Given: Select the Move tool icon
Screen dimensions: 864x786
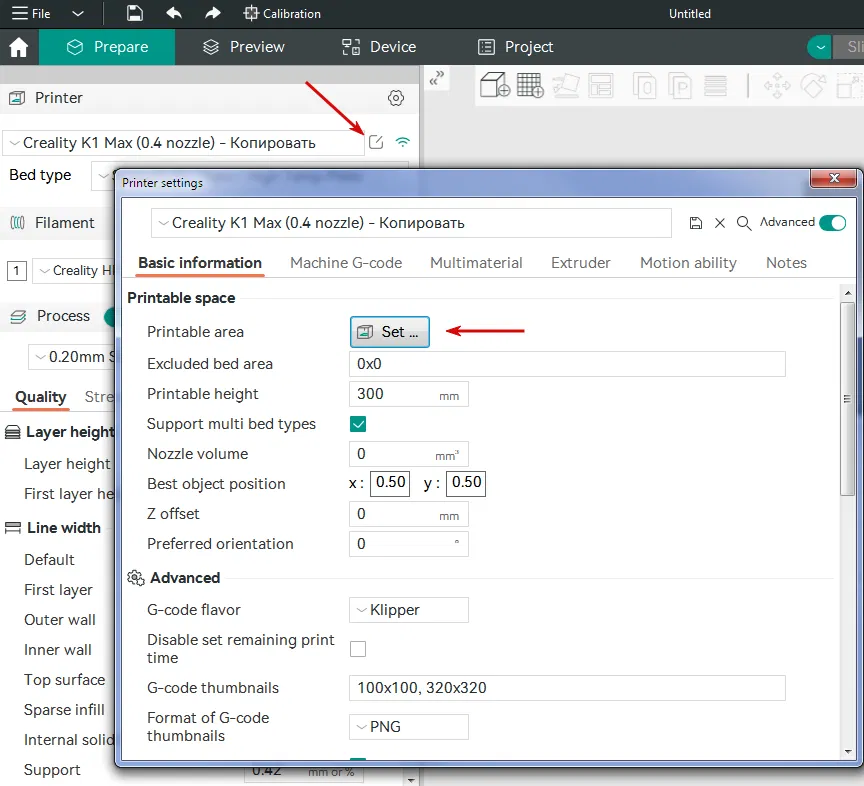Looking at the screenshot, I should pos(777,86).
